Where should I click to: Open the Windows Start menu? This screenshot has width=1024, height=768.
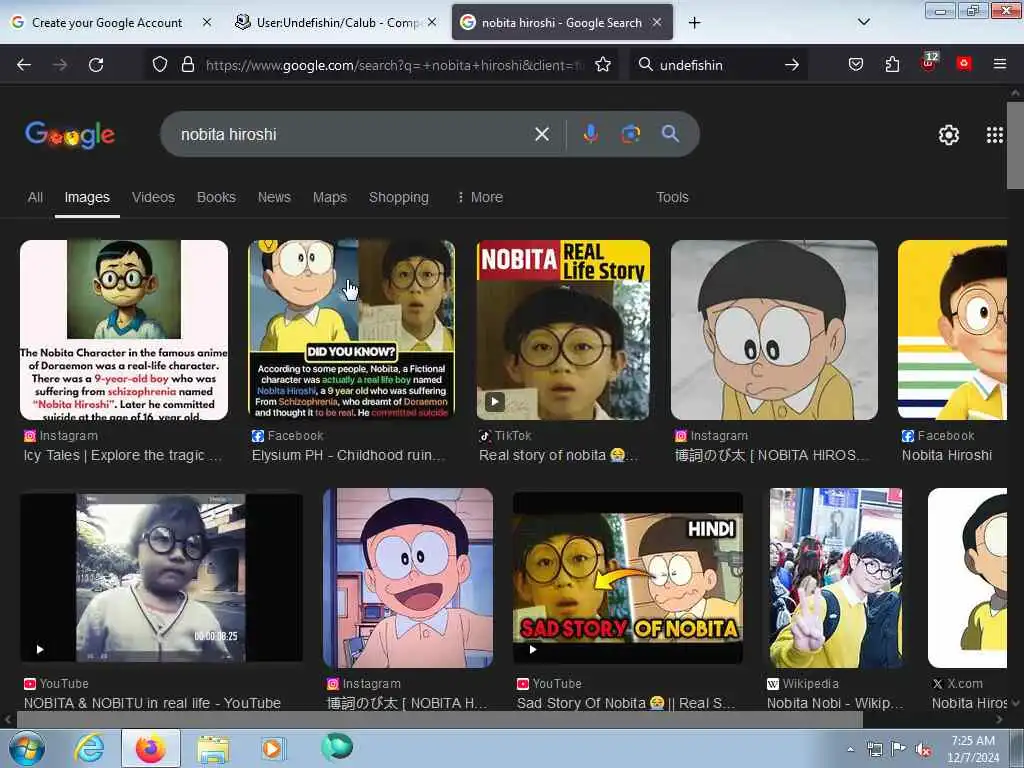click(27, 748)
